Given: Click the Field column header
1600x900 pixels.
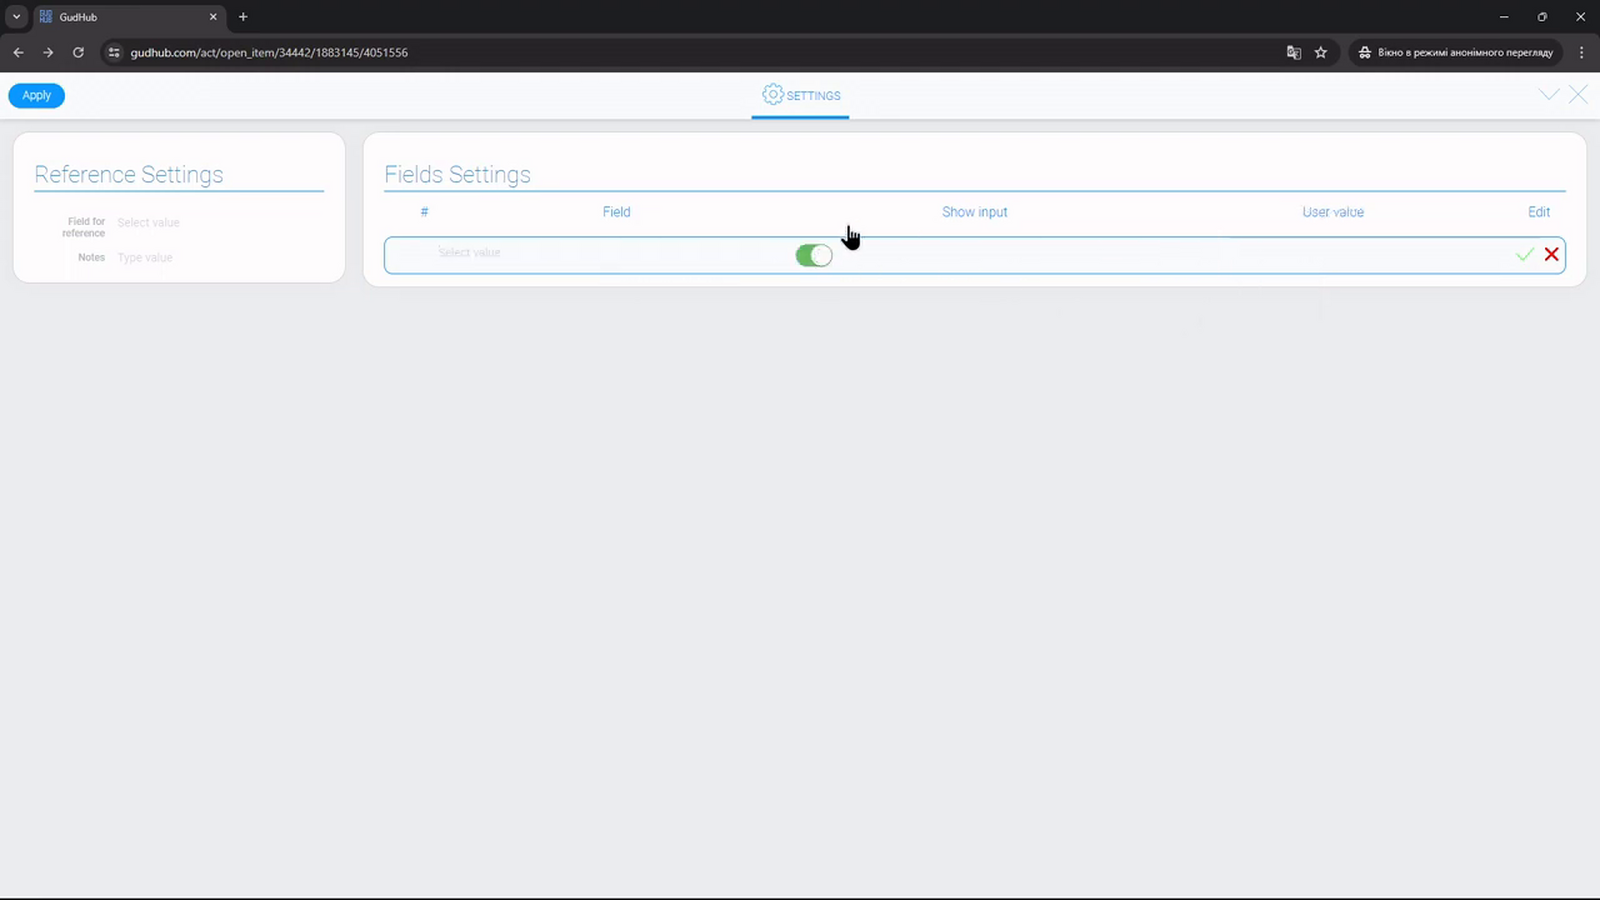Looking at the screenshot, I should click(x=617, y=212).
